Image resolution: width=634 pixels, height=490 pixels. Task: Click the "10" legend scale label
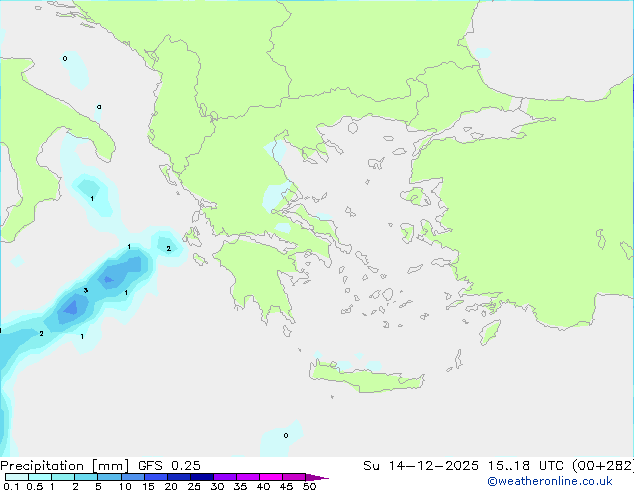(125, 486)
